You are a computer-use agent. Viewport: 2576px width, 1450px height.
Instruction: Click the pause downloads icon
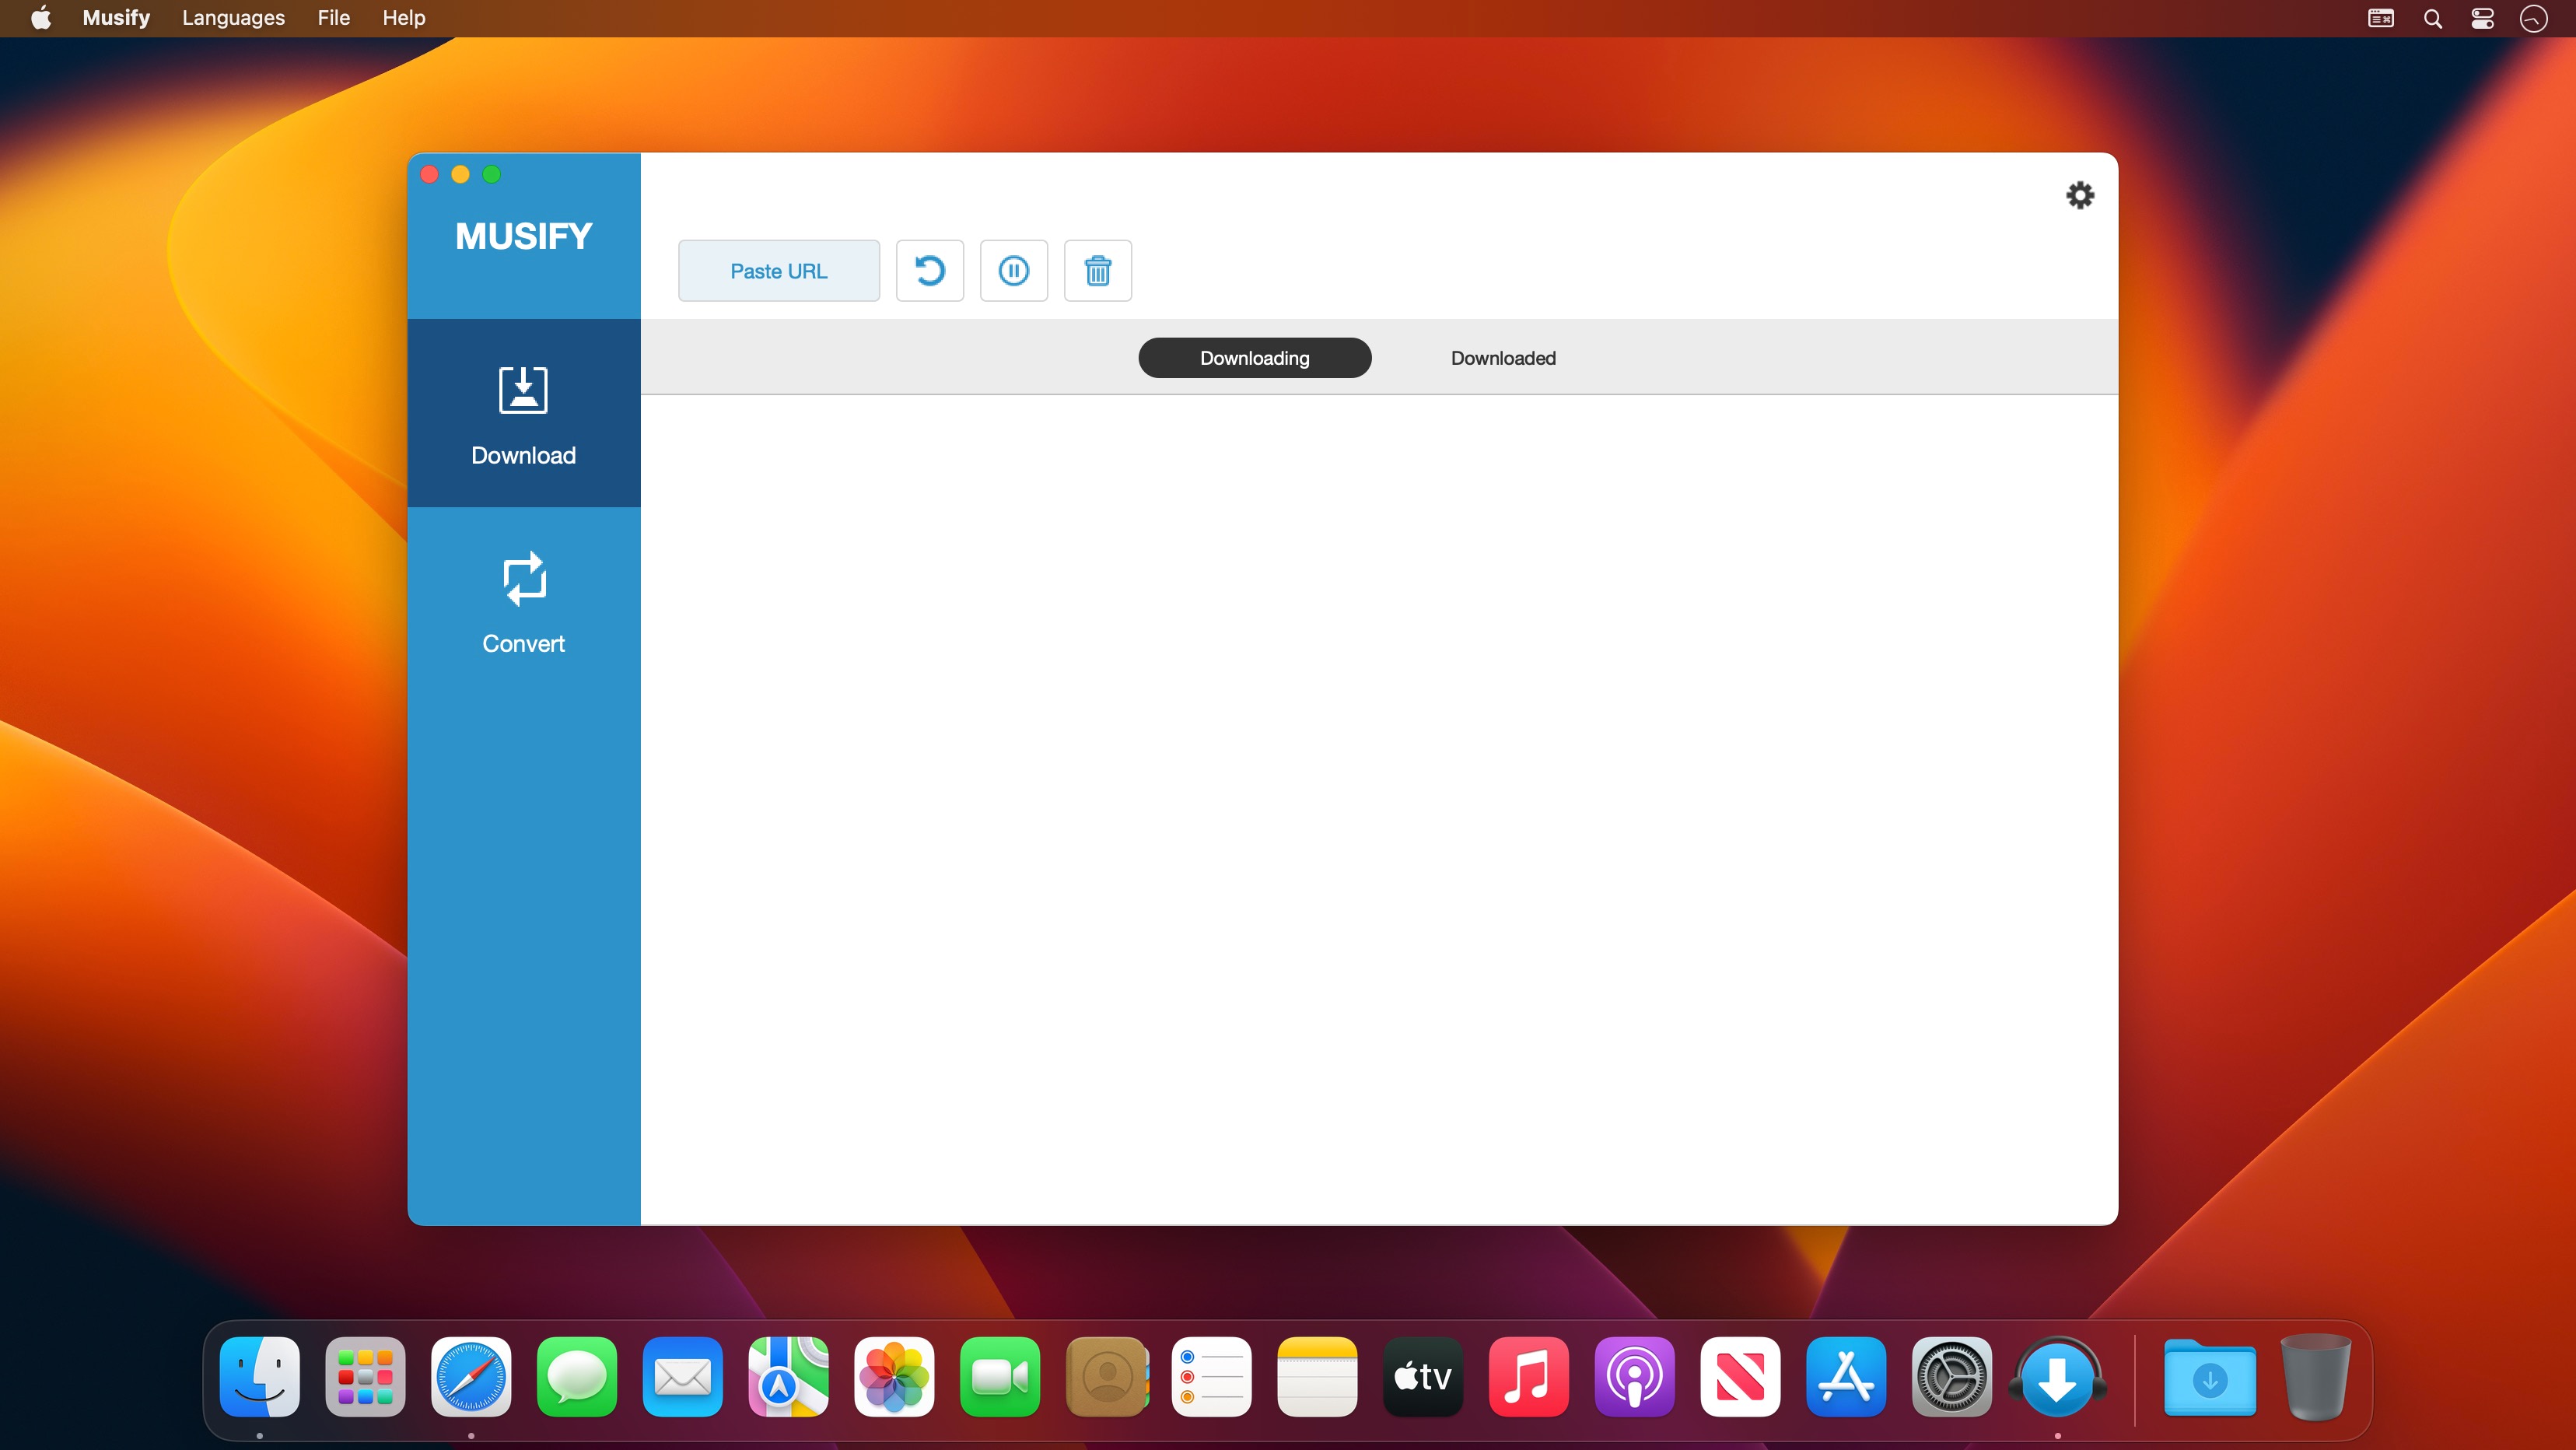(1012, 271)
